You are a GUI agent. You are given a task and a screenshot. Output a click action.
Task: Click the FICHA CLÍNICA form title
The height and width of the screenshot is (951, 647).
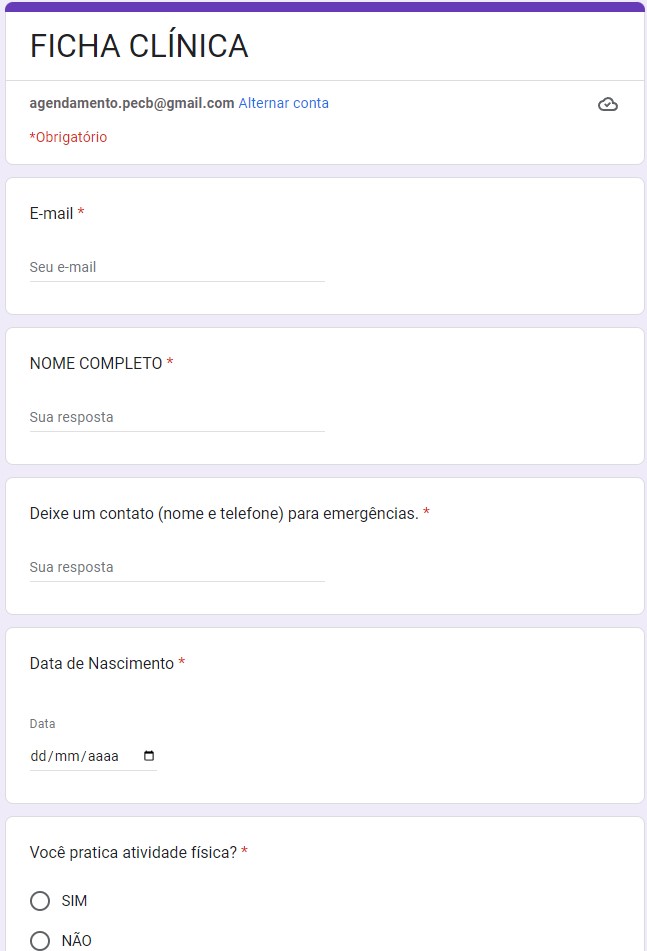pos(139,46)
